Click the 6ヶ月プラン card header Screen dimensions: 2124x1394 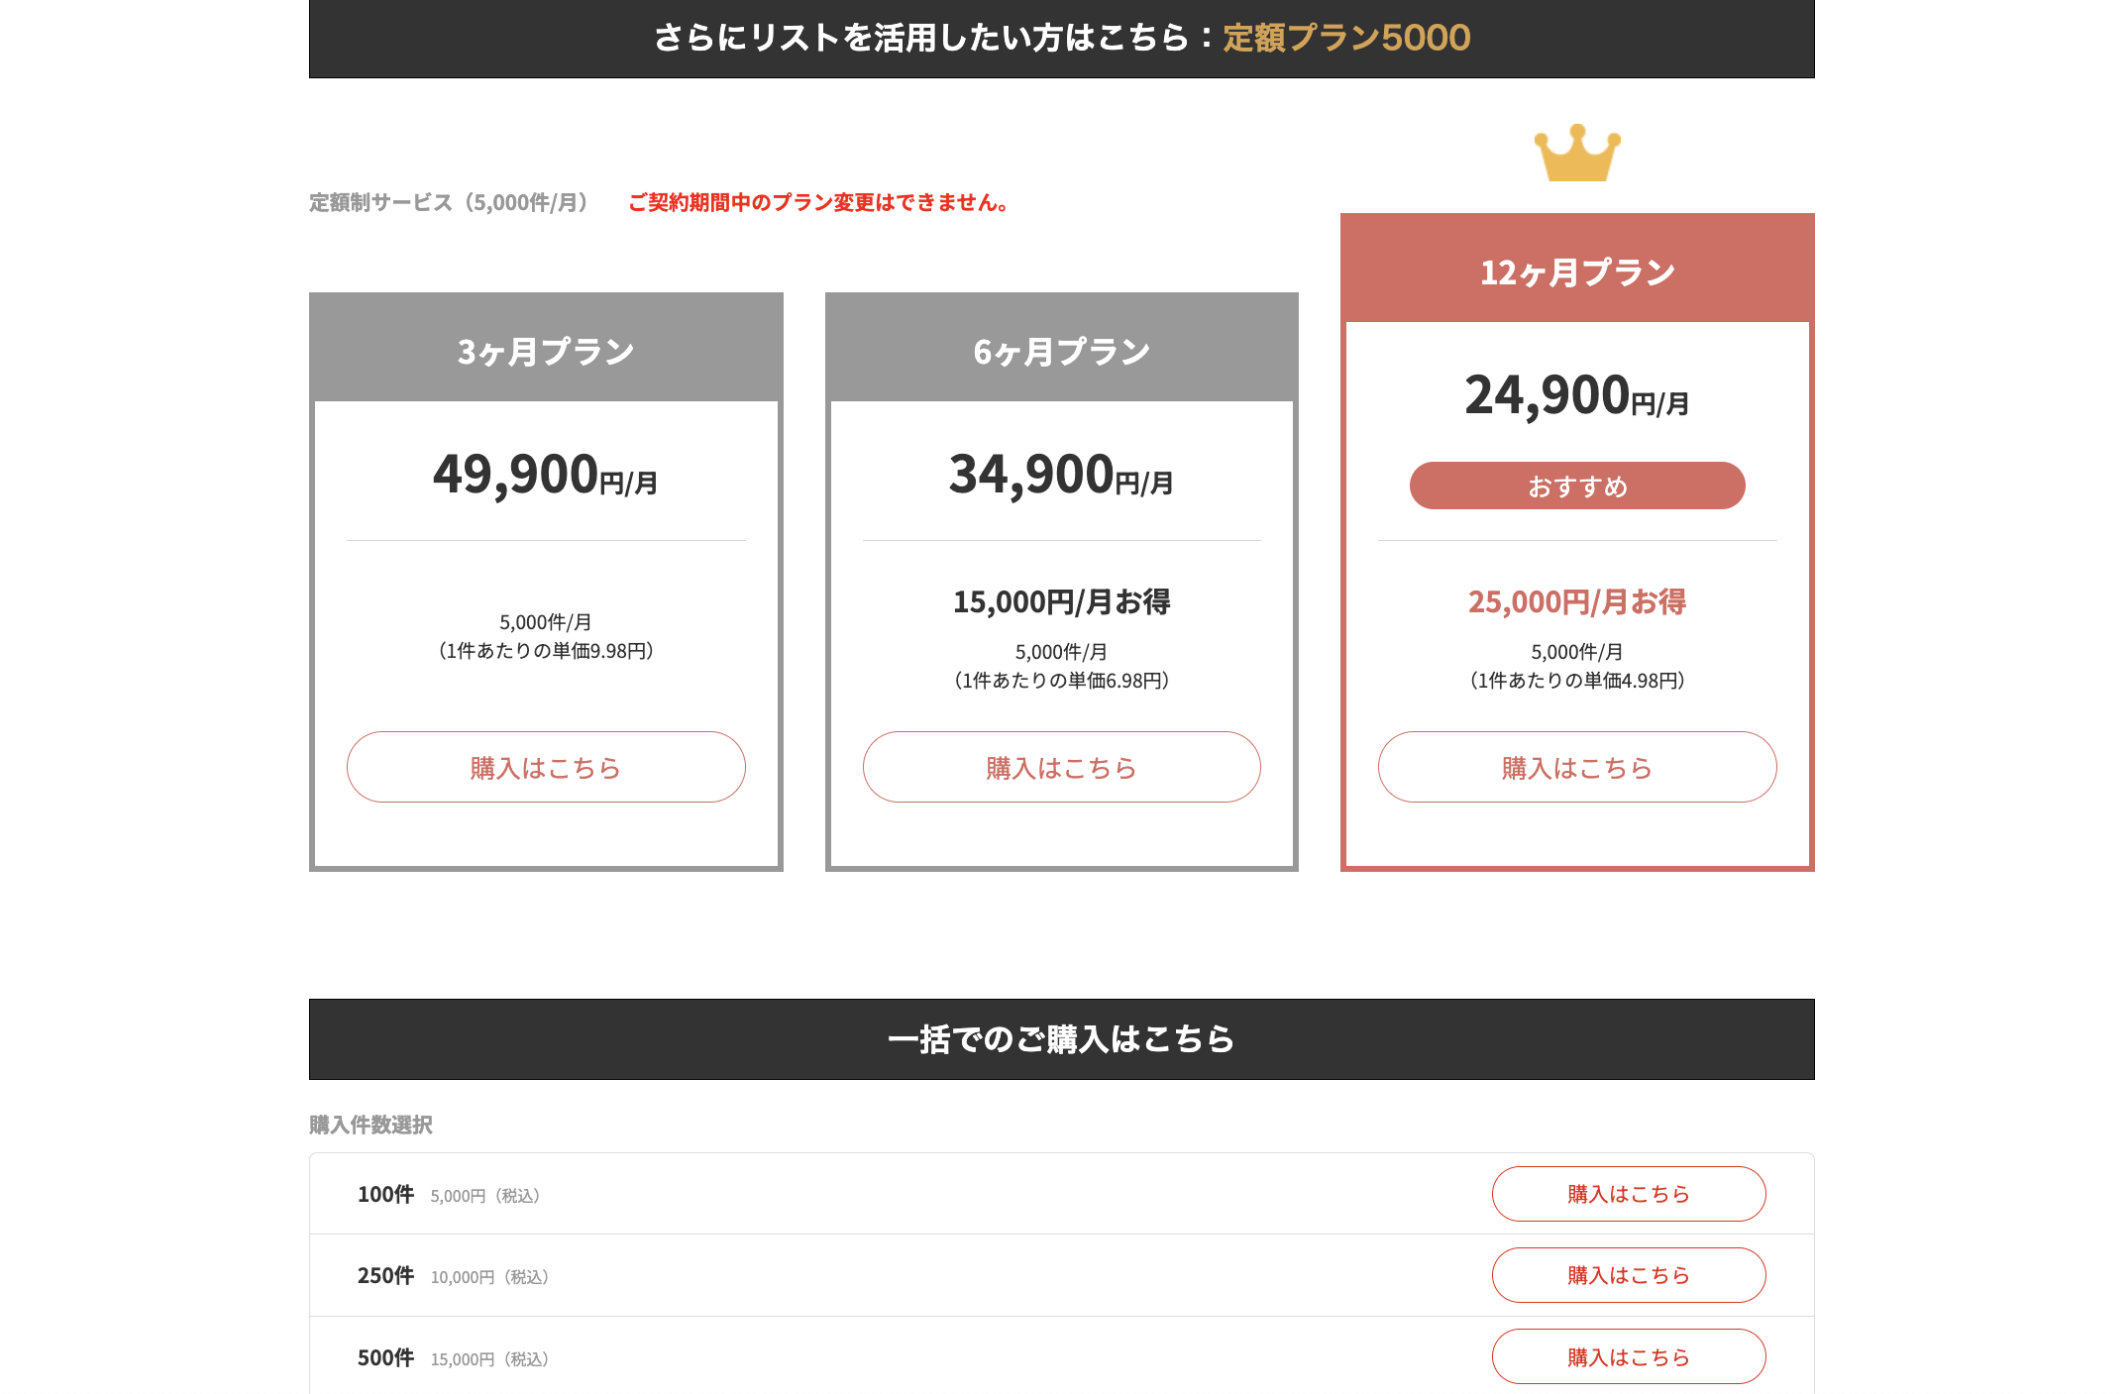tap(1061, 351)
